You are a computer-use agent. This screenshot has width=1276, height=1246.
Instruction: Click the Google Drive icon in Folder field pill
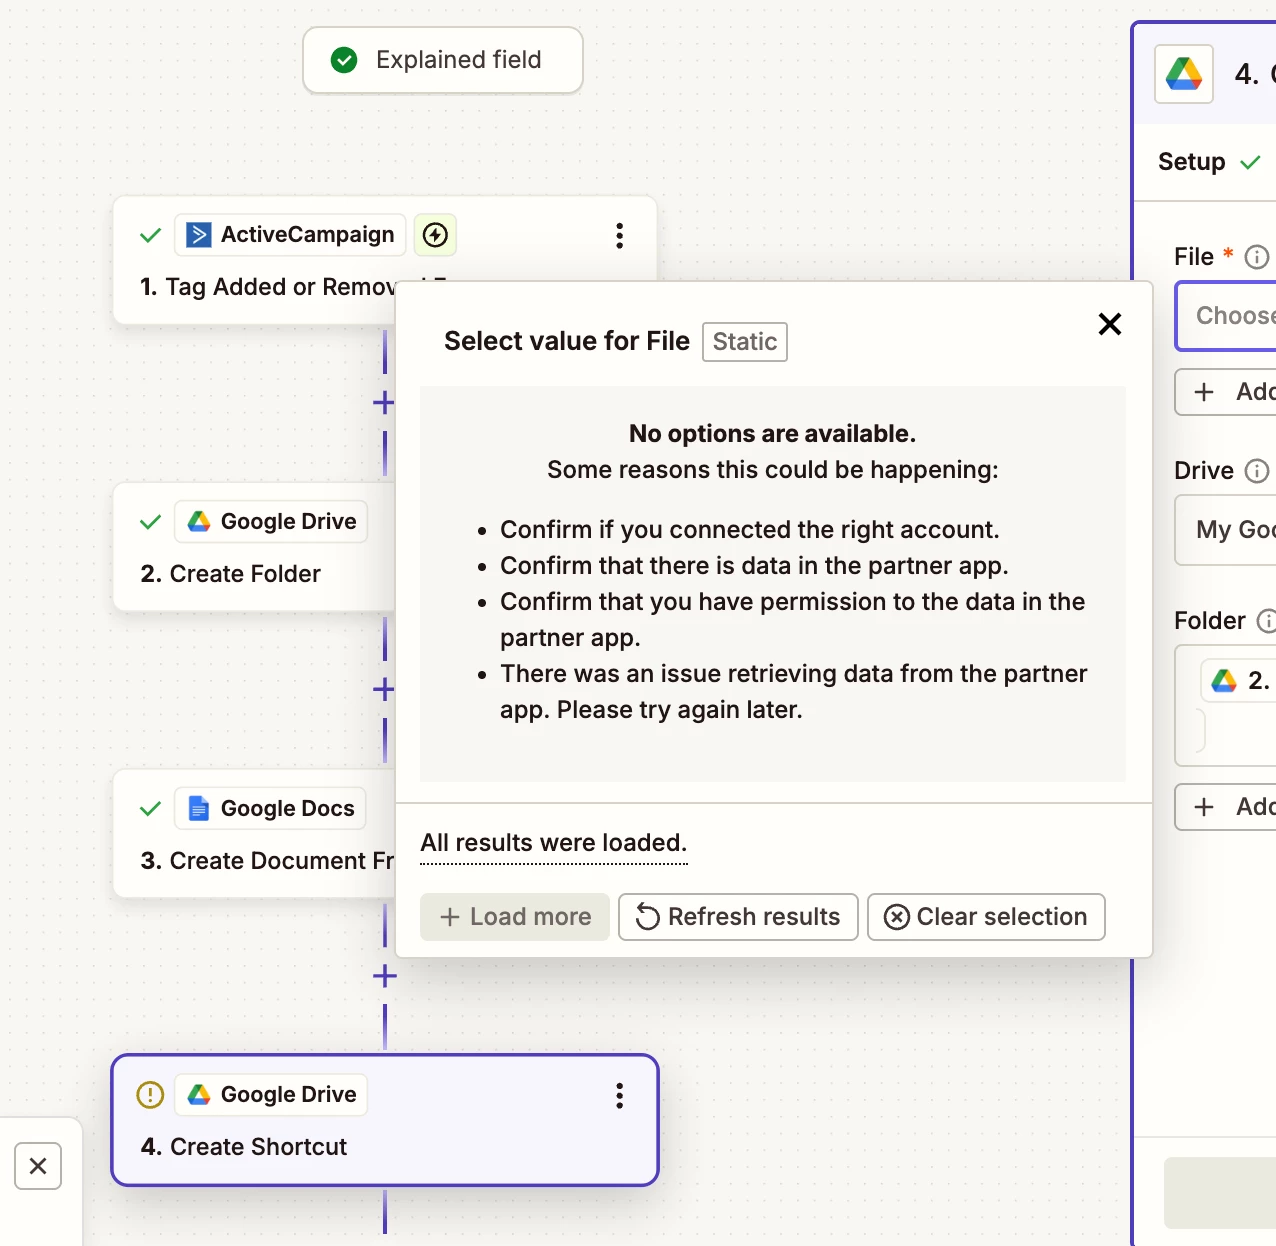[1224, 681]
